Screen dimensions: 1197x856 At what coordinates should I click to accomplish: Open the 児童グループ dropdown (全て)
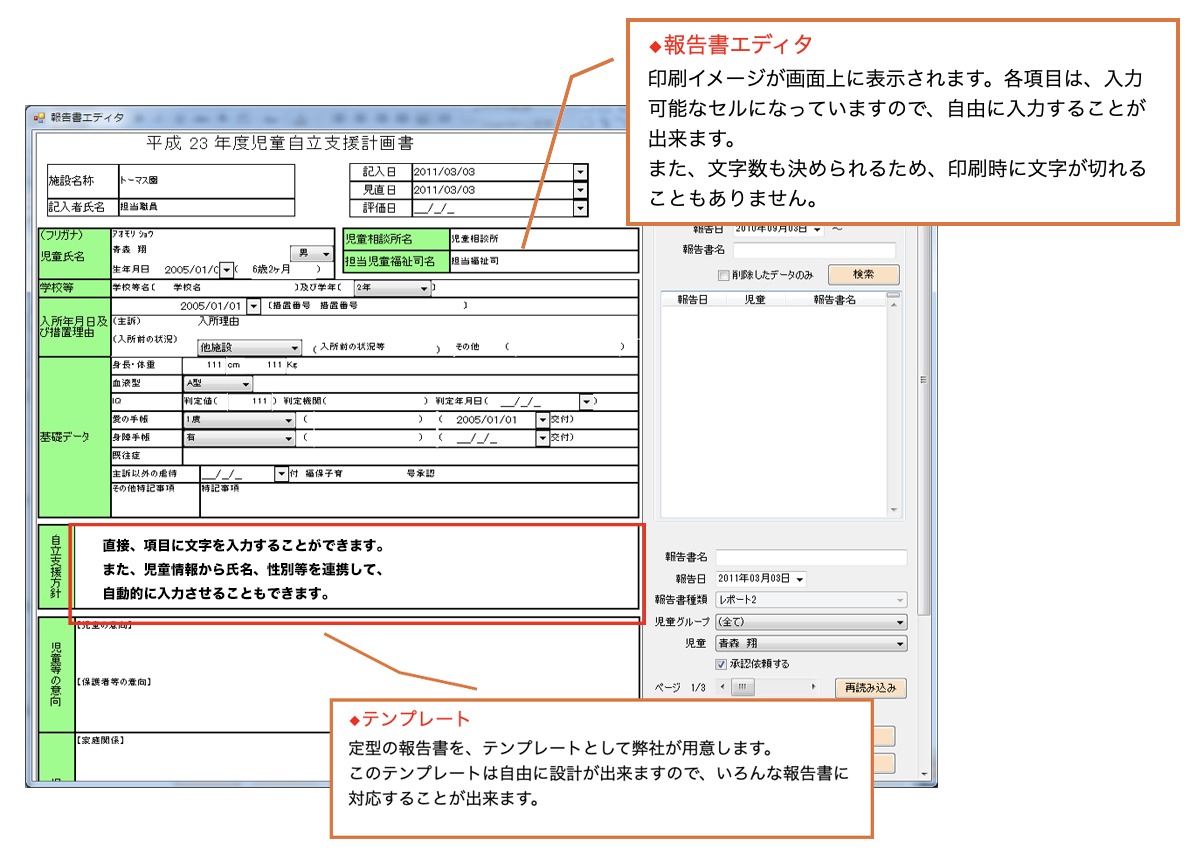point(811,622)
